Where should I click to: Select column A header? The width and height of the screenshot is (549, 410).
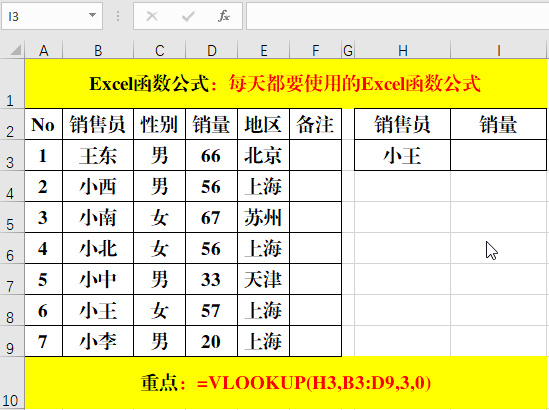click(43, 51)
